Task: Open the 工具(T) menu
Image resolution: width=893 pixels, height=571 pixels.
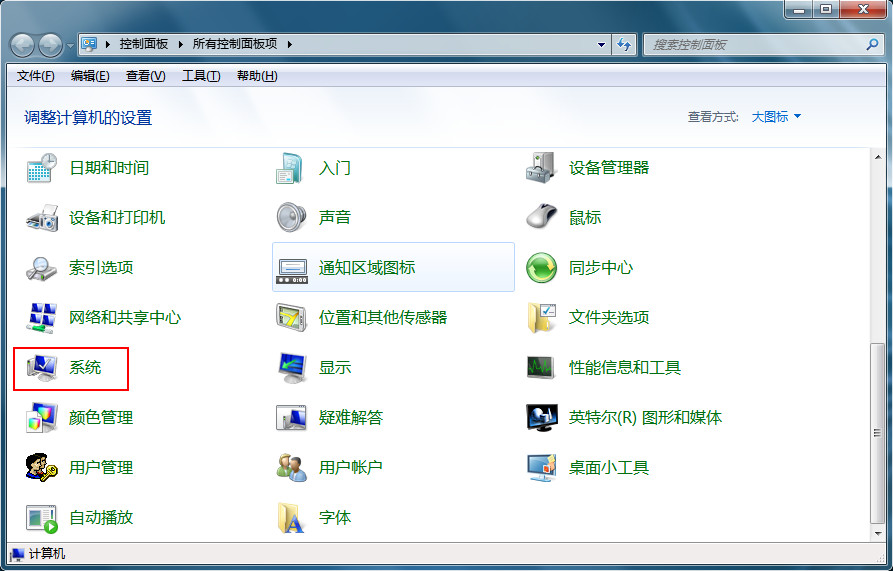Action: (x=201, y=76)
